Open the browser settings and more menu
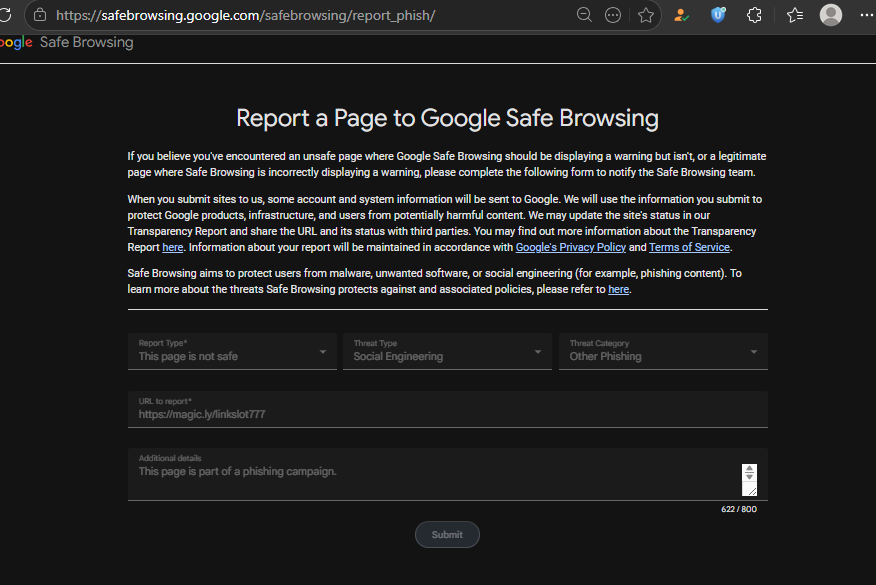 pyautogui.click(x=868, y=15)
